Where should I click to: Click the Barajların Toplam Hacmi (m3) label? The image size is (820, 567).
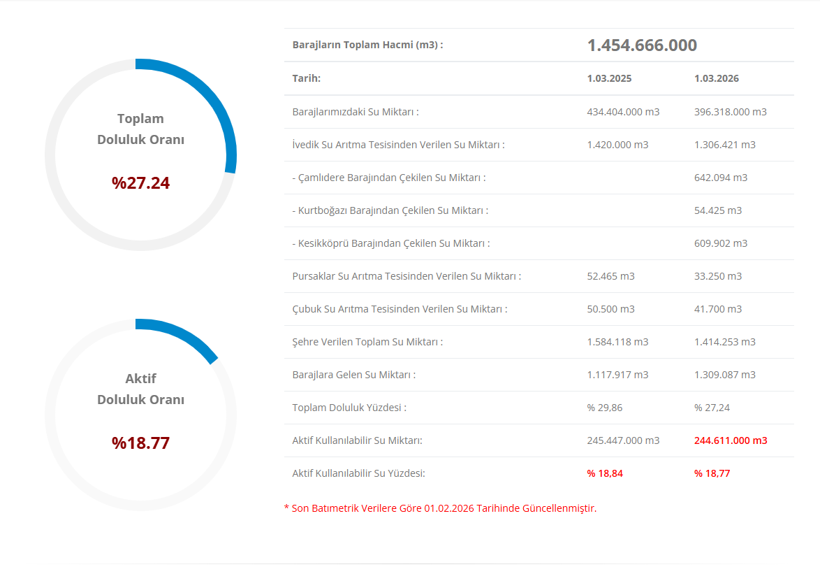pos(367,45)
